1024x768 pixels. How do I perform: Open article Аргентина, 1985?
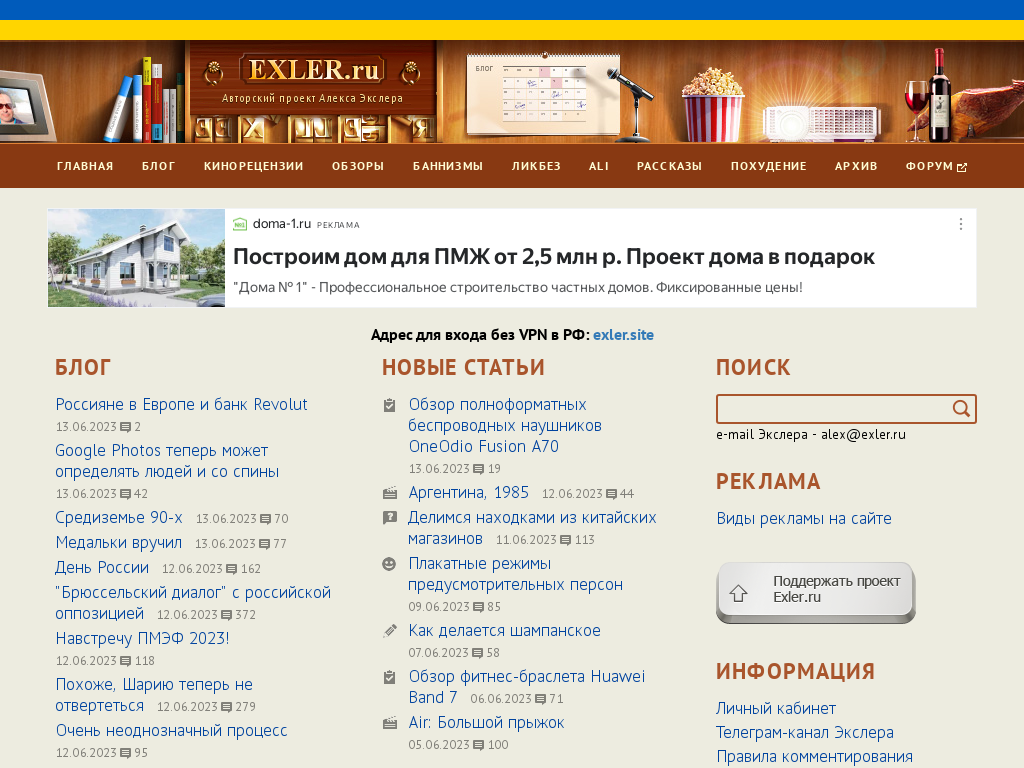coord(468,492)
